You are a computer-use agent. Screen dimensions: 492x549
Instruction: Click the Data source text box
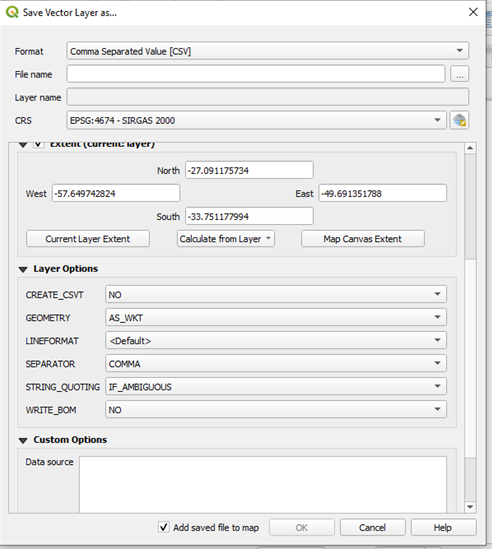263,484
